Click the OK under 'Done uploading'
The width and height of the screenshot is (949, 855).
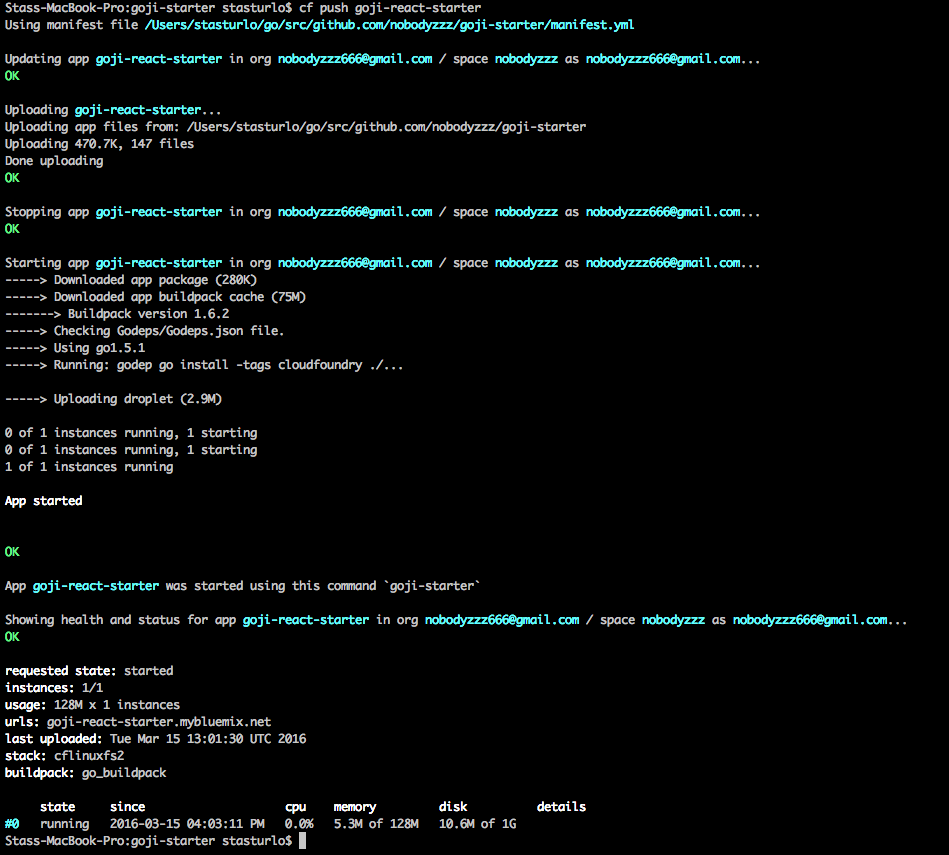[12, 177]
